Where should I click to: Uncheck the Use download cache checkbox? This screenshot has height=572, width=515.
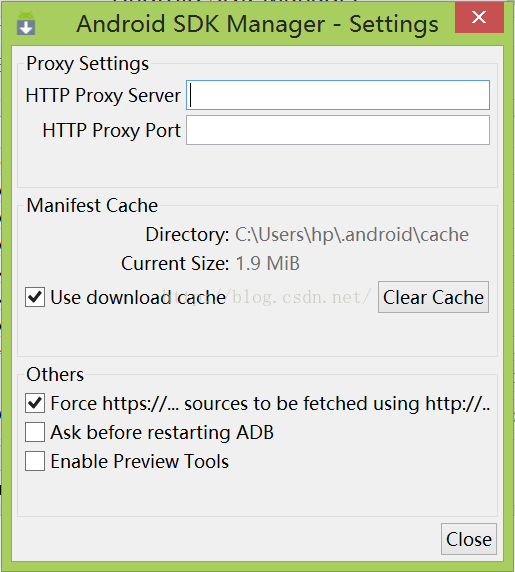click(x=35, y=297)
